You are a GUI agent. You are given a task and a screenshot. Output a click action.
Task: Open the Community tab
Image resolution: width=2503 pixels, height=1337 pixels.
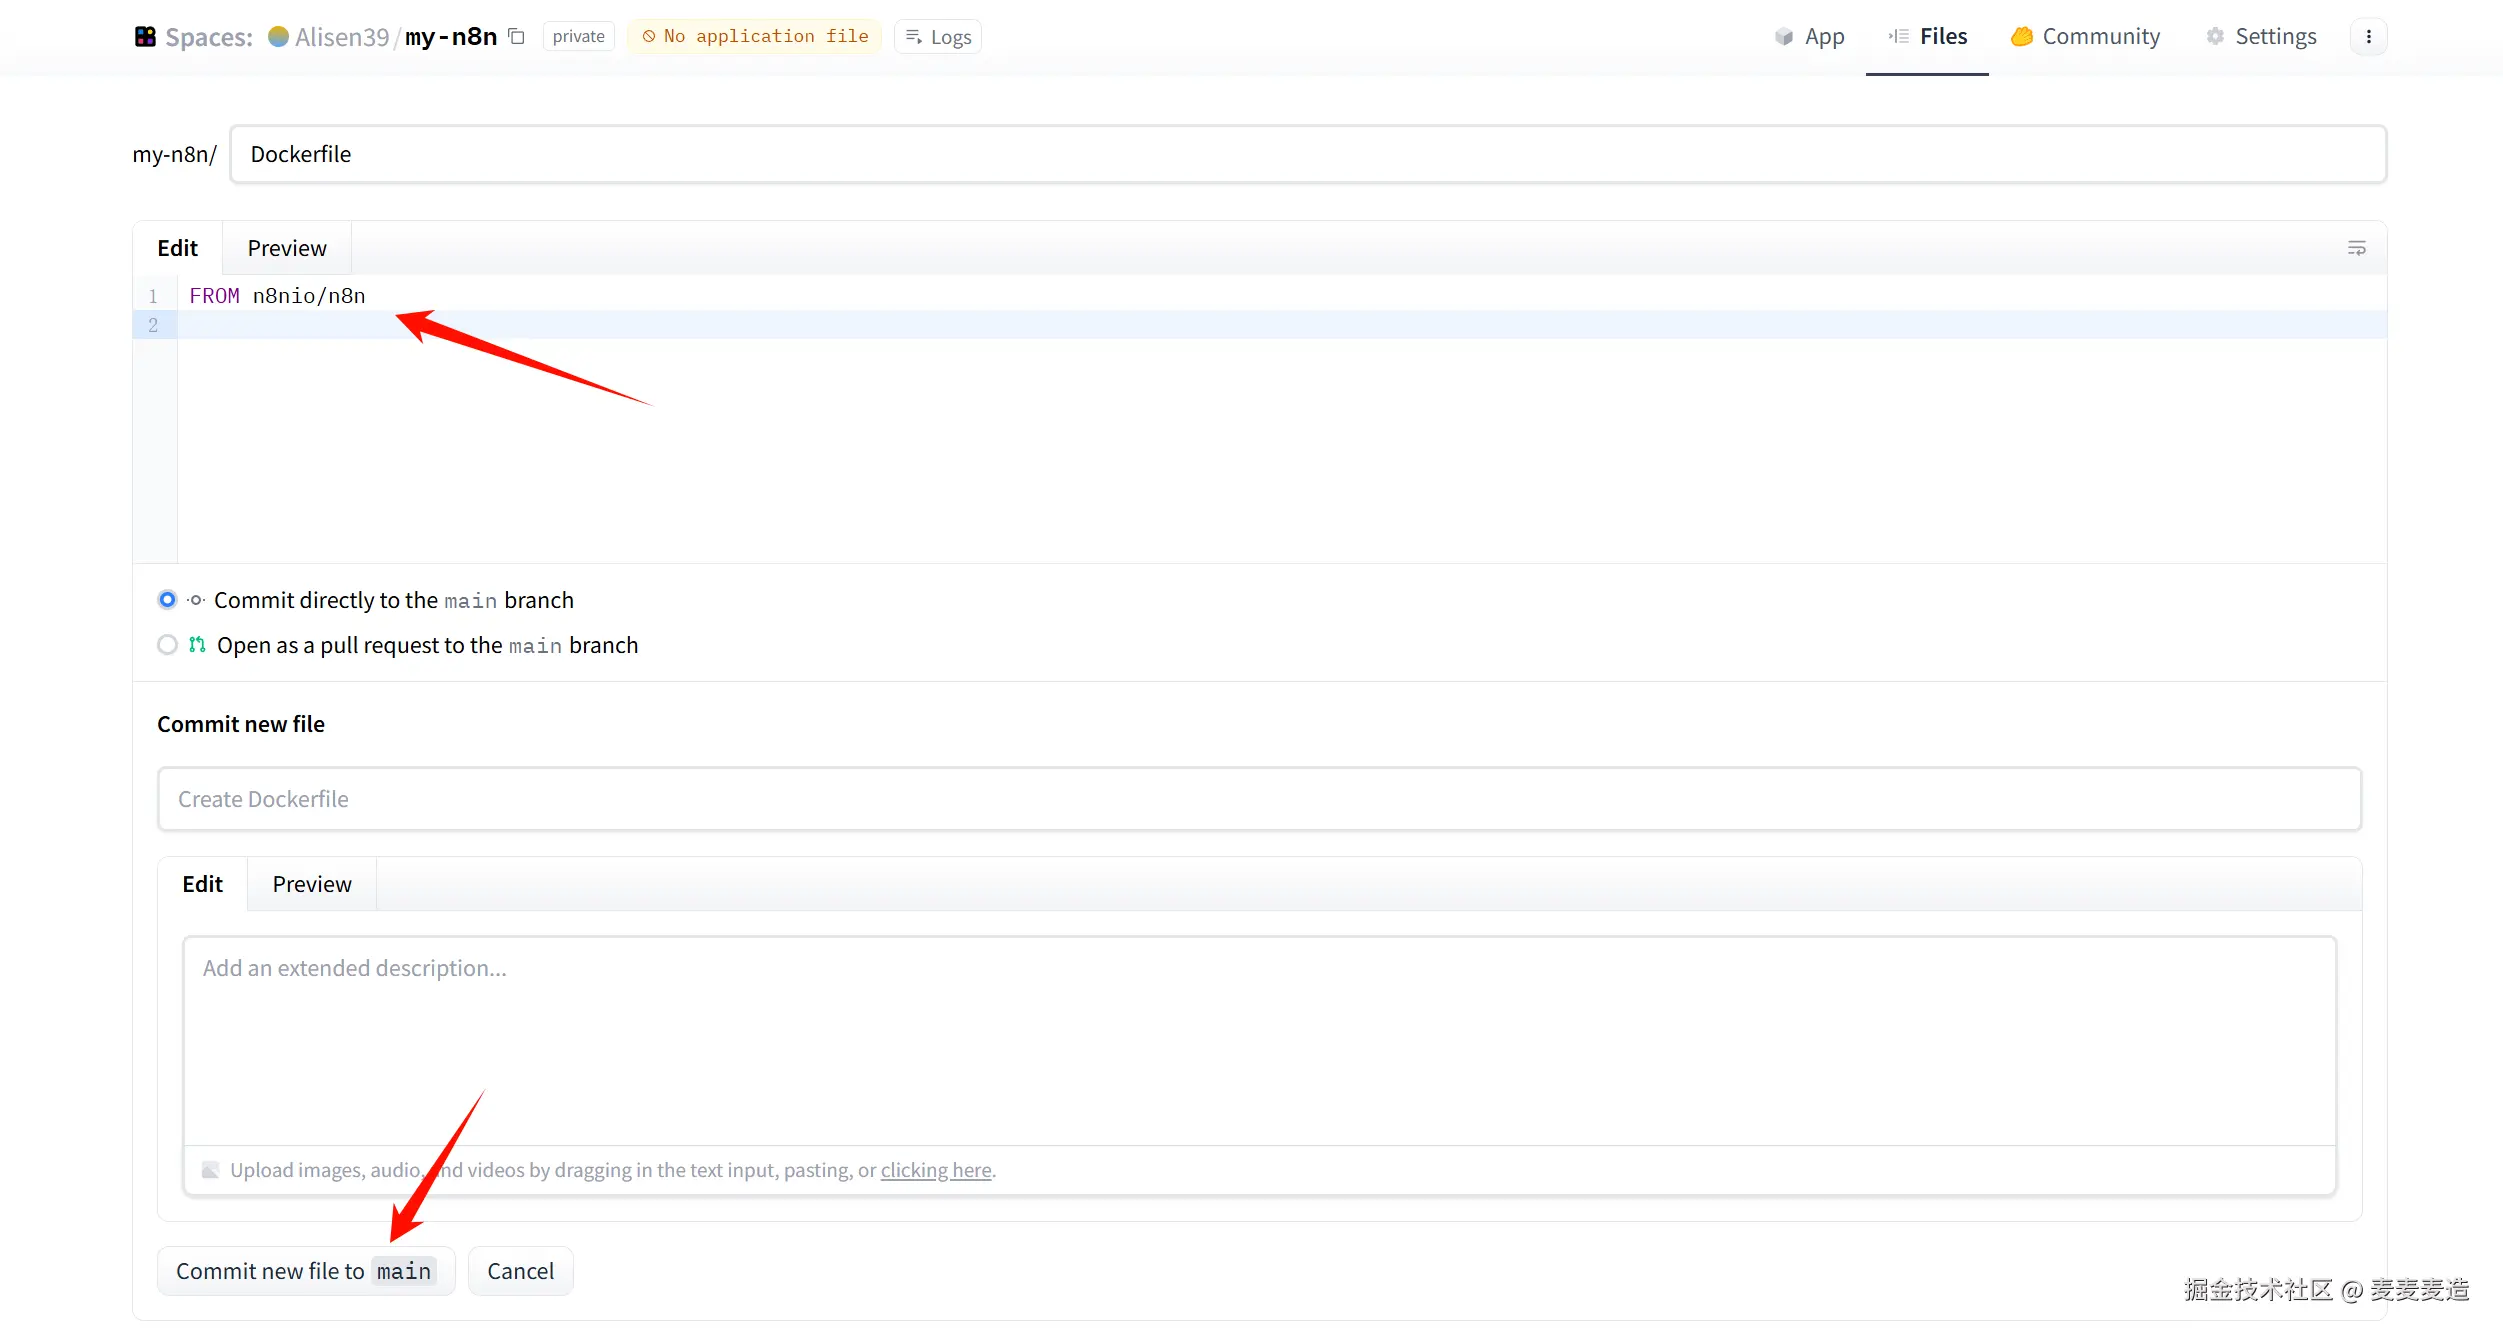pos(2086,37)
